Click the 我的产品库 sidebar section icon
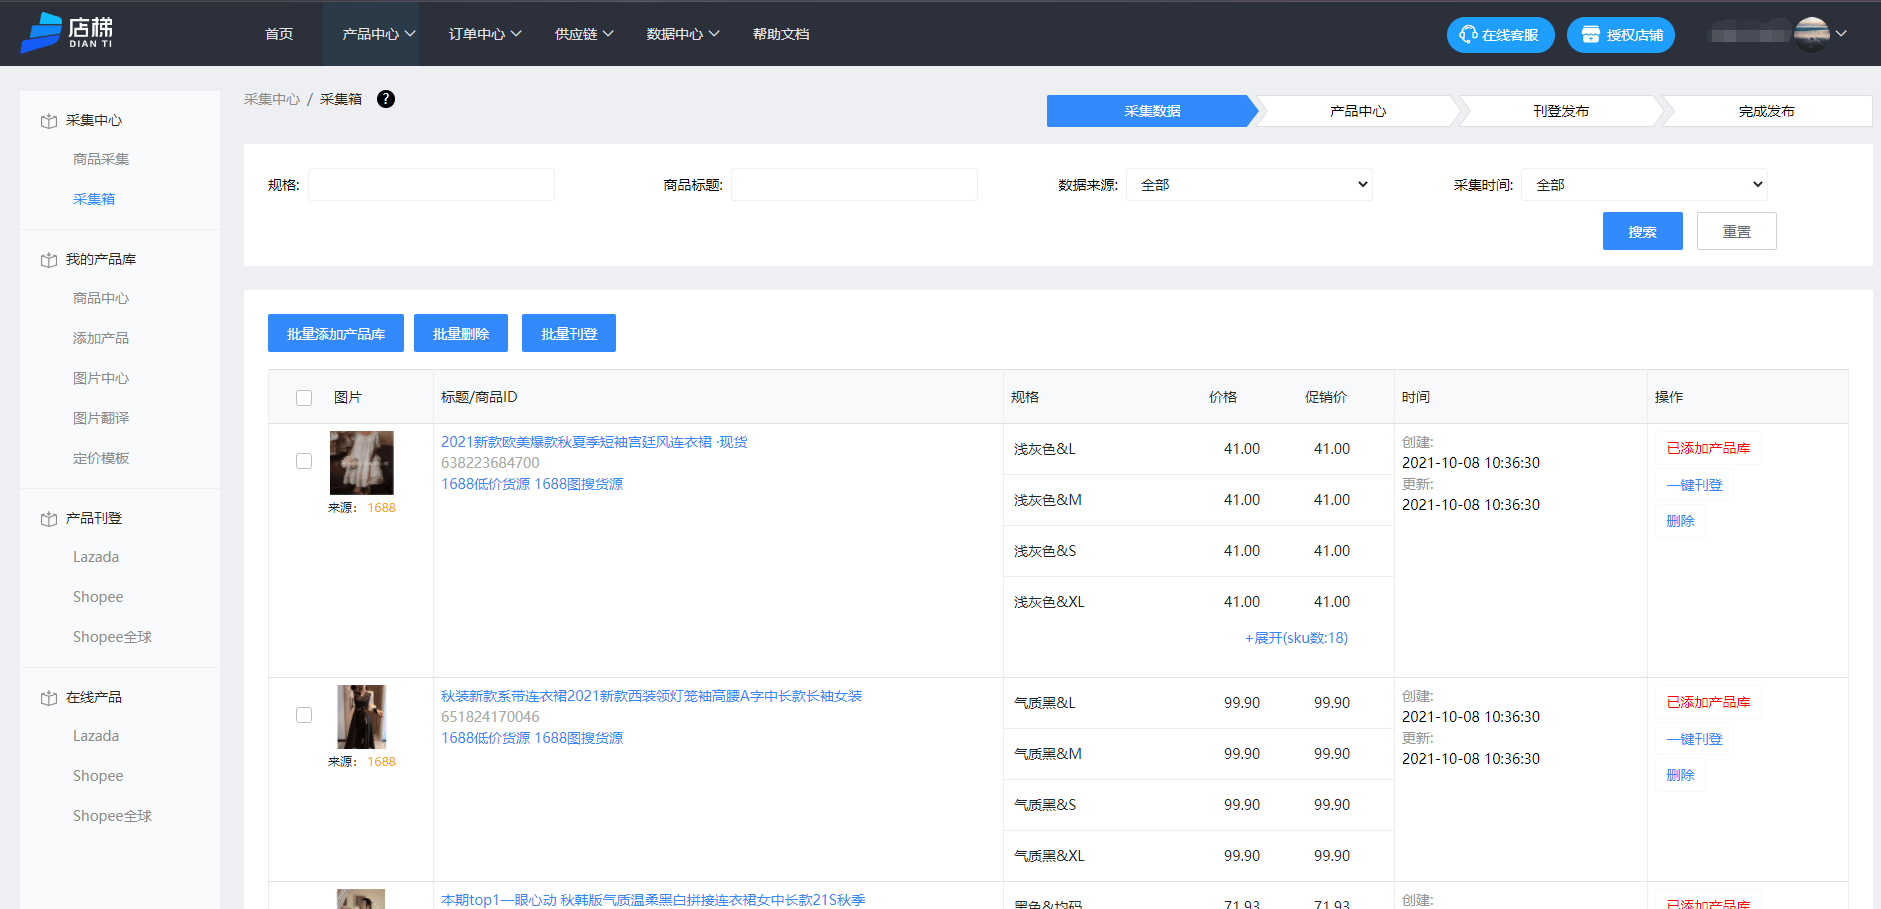 pos(48,258)
